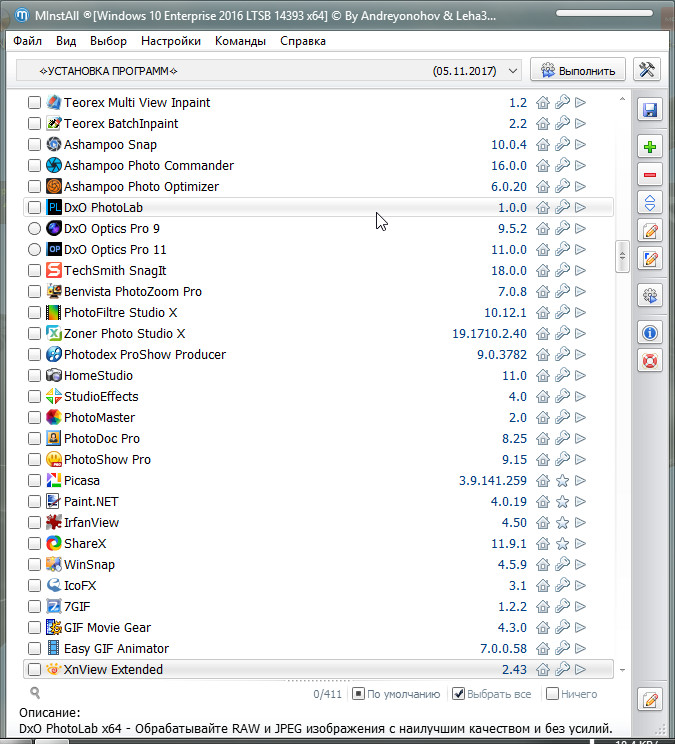Screen dimensions: 675x744
Task: Toggle the 'Ничего' checkbox
Action: (552, 694)
